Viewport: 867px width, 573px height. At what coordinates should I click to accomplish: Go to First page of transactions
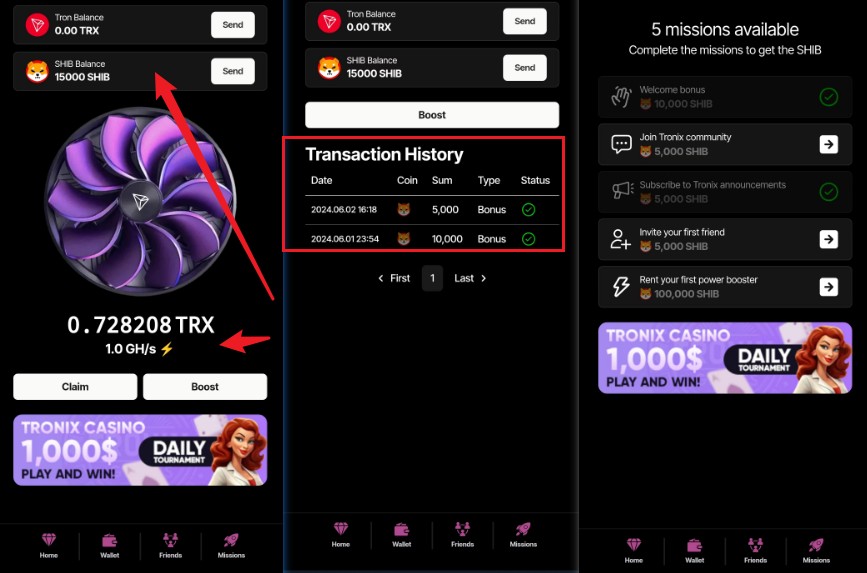pos(394,278)
